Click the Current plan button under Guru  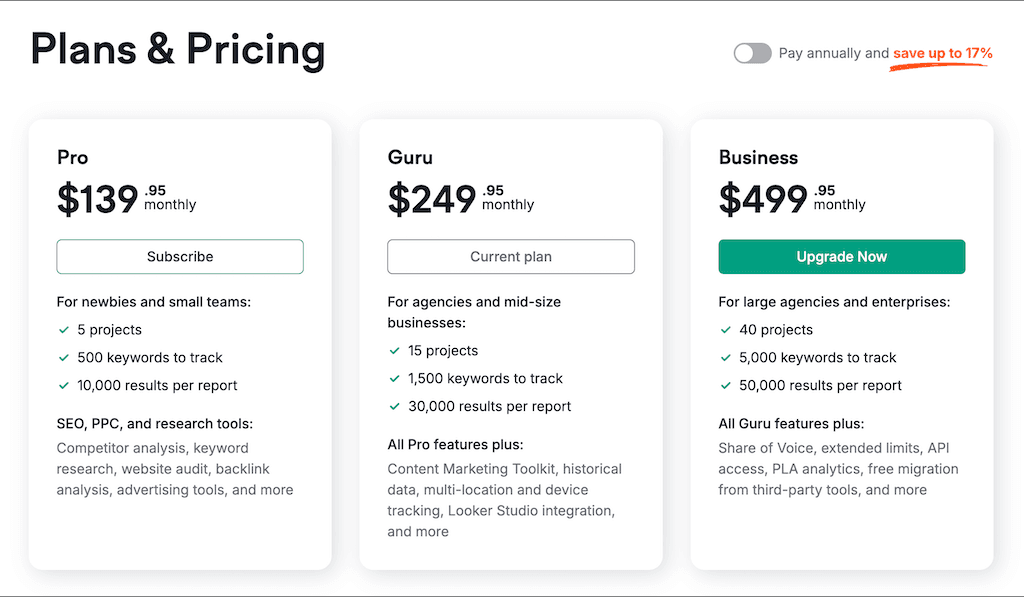point(510,256)
